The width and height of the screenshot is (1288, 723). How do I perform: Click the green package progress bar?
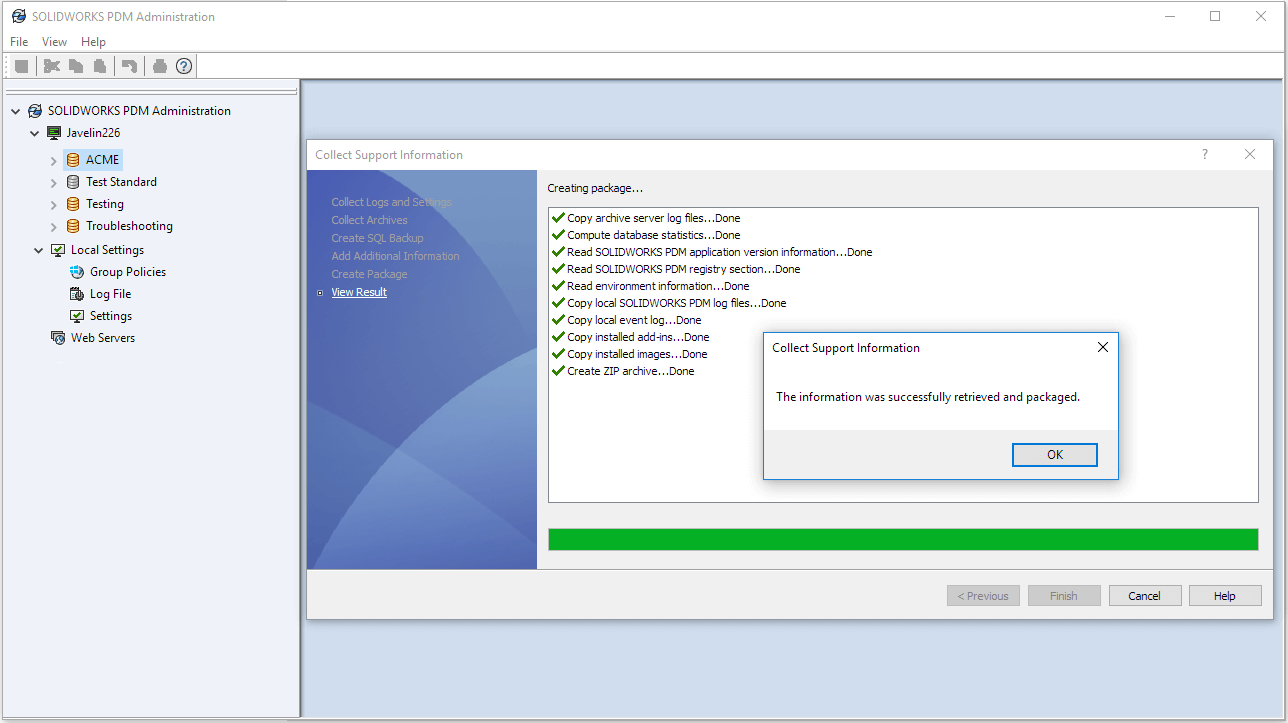[x=903, y=540]
